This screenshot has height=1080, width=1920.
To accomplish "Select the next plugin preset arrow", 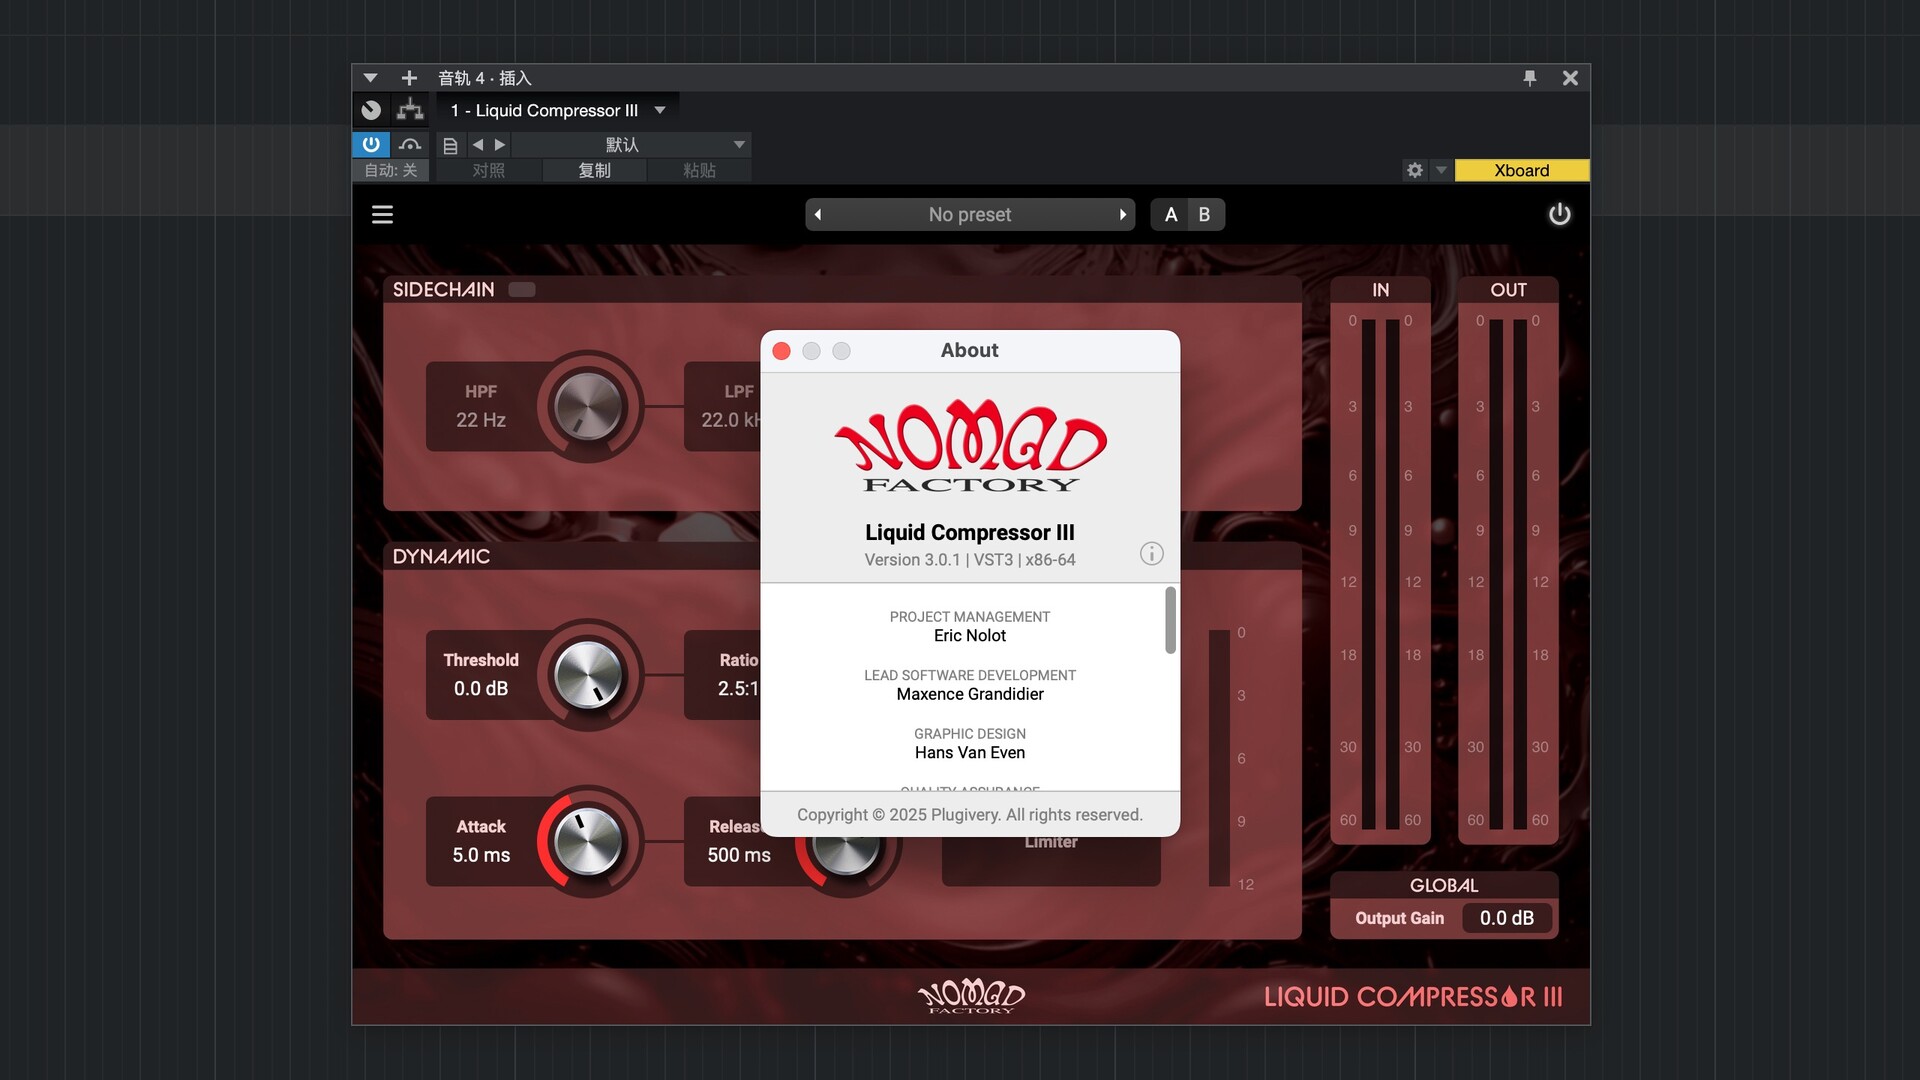I will click(x=1122, y=214).
